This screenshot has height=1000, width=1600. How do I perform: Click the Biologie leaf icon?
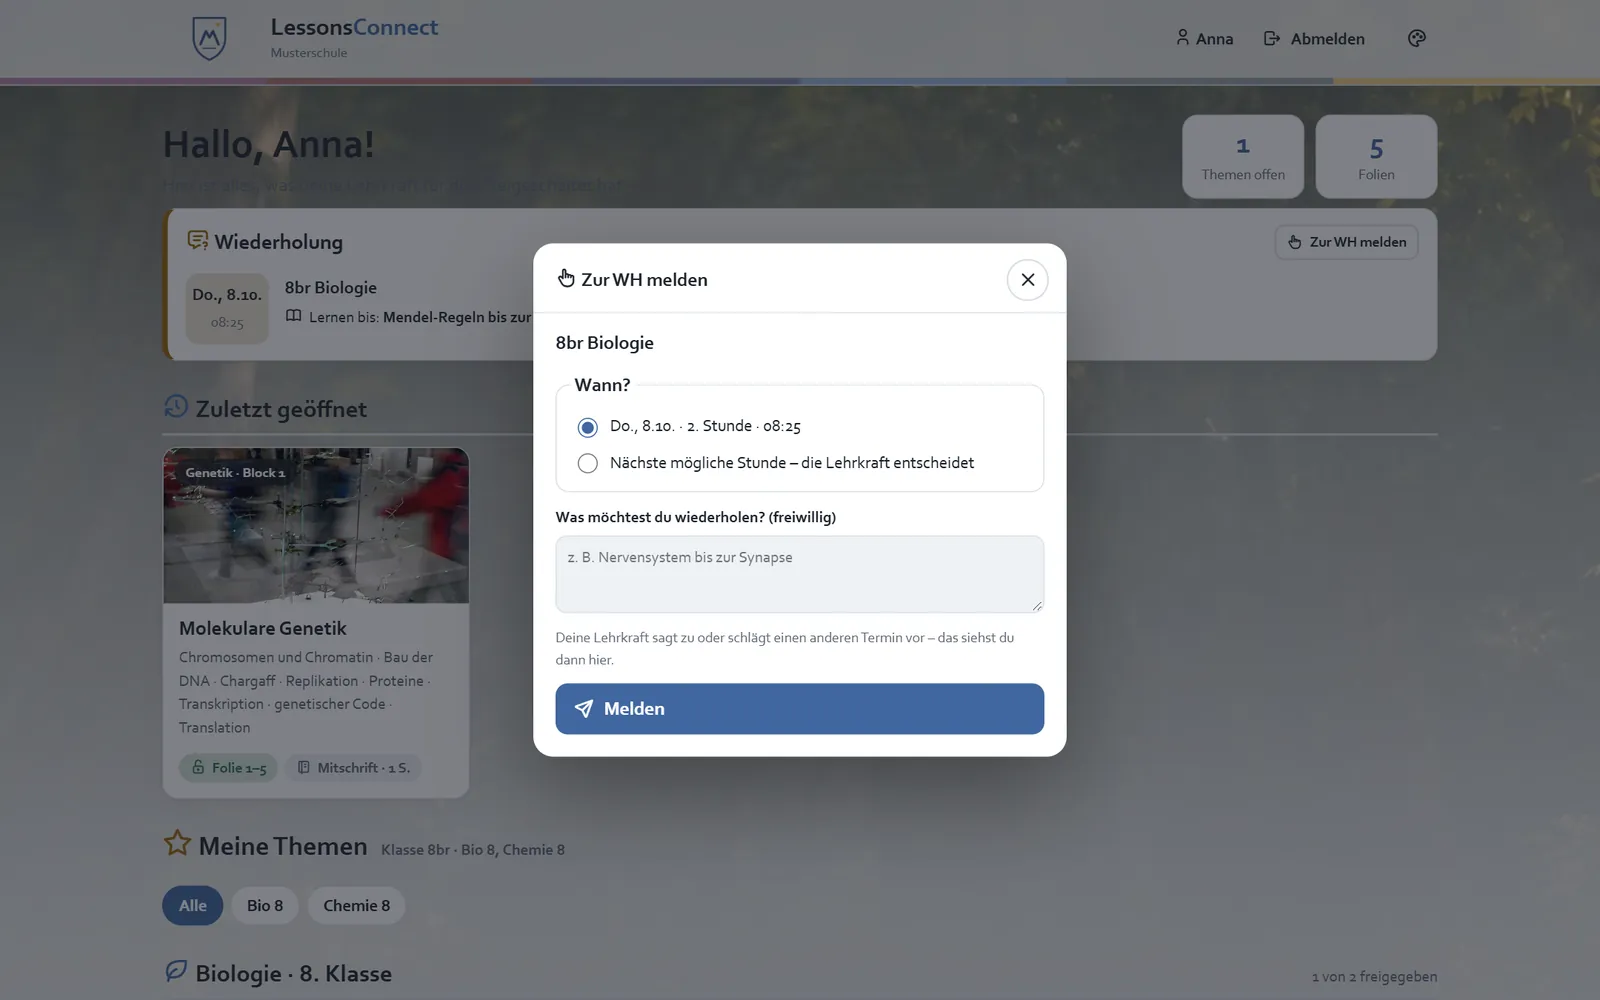(x=176, y=971)
